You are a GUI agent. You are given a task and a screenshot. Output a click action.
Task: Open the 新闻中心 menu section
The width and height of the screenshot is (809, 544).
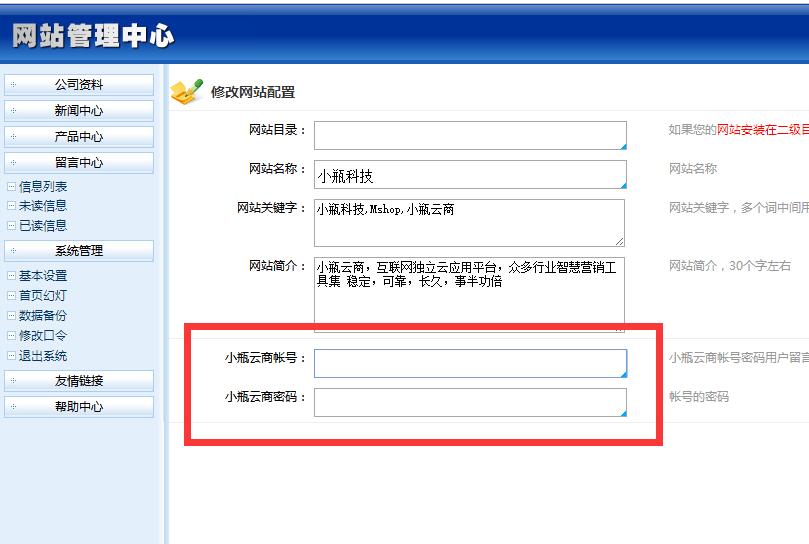pos(79,110)
